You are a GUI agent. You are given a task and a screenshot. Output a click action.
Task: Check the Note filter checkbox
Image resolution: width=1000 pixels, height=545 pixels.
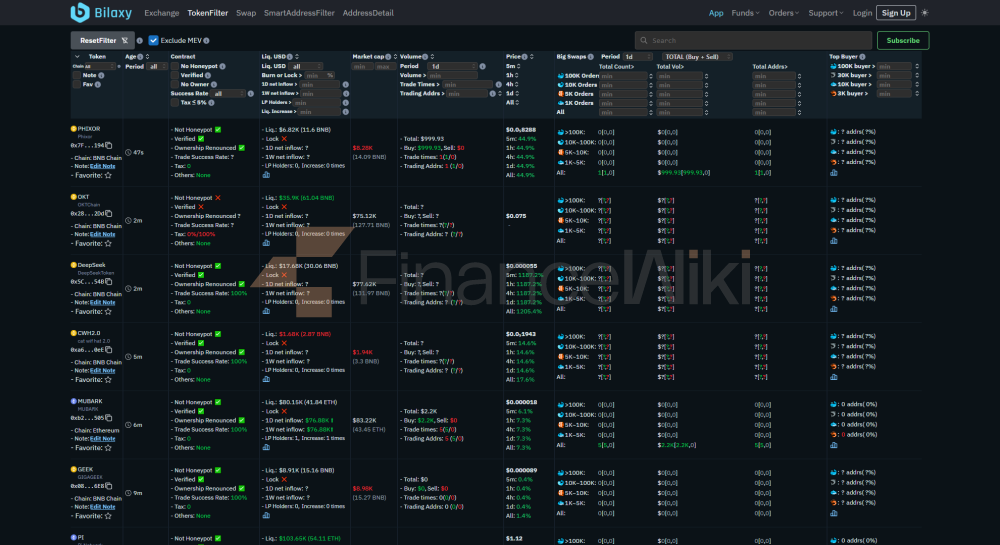[x=77, y=75]
